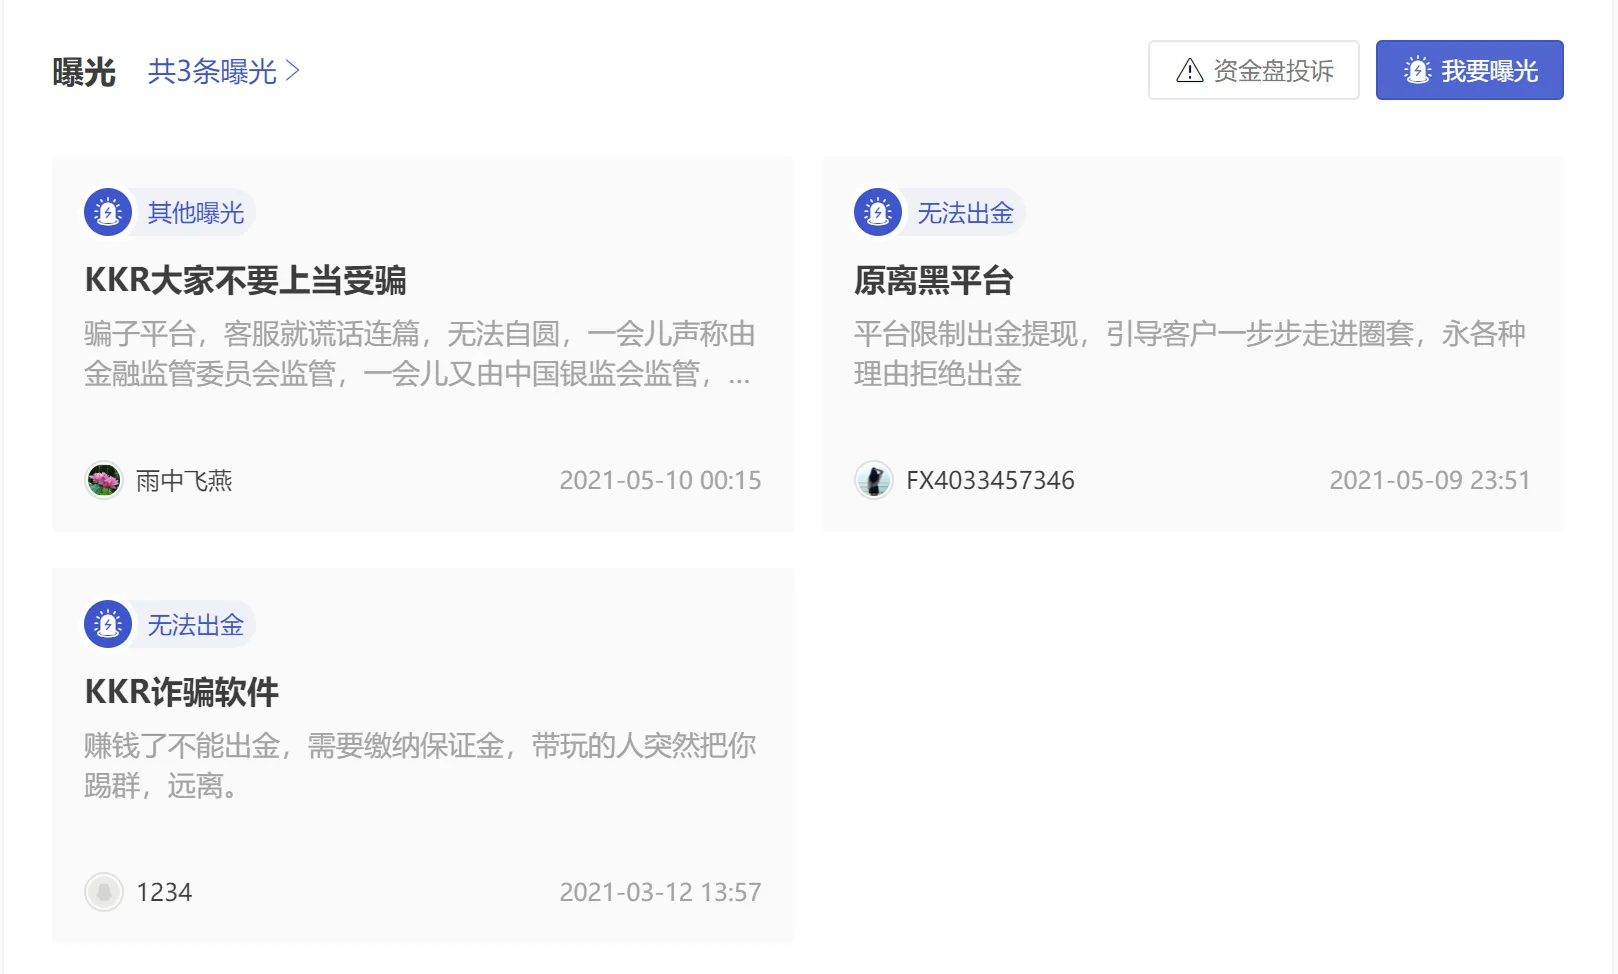
Task: Click the siren icon beside 其他曝光
Action: pyautogui.click(x=108, y=212)
